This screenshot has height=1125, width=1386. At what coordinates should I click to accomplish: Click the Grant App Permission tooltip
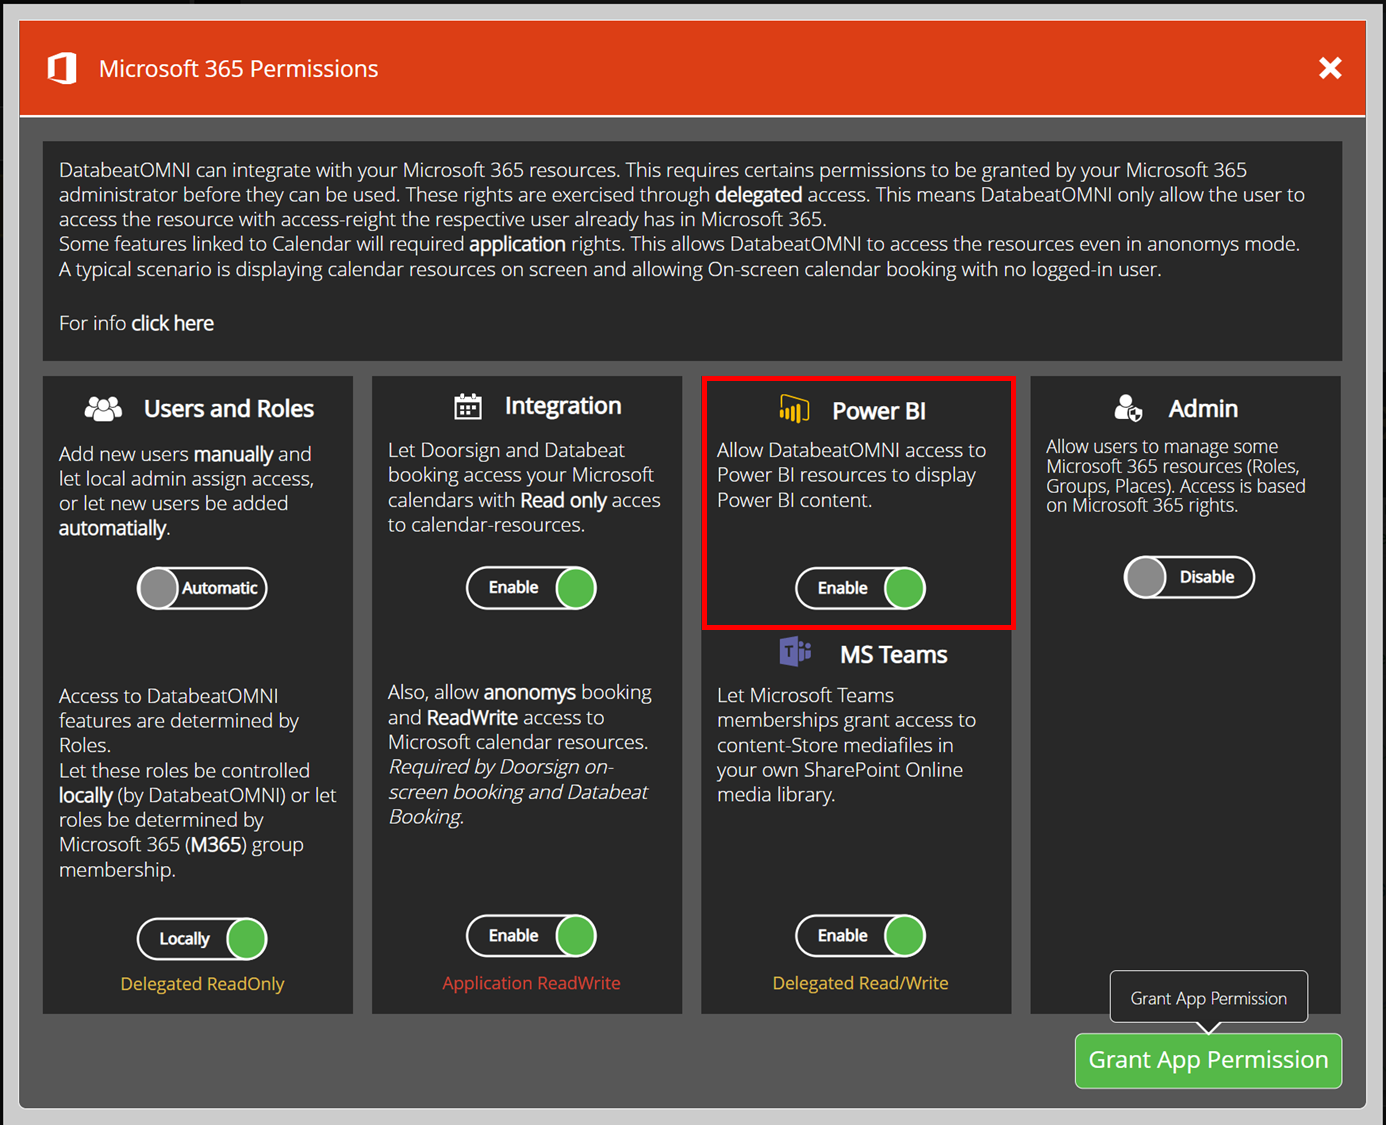[x=1208, y=998]
